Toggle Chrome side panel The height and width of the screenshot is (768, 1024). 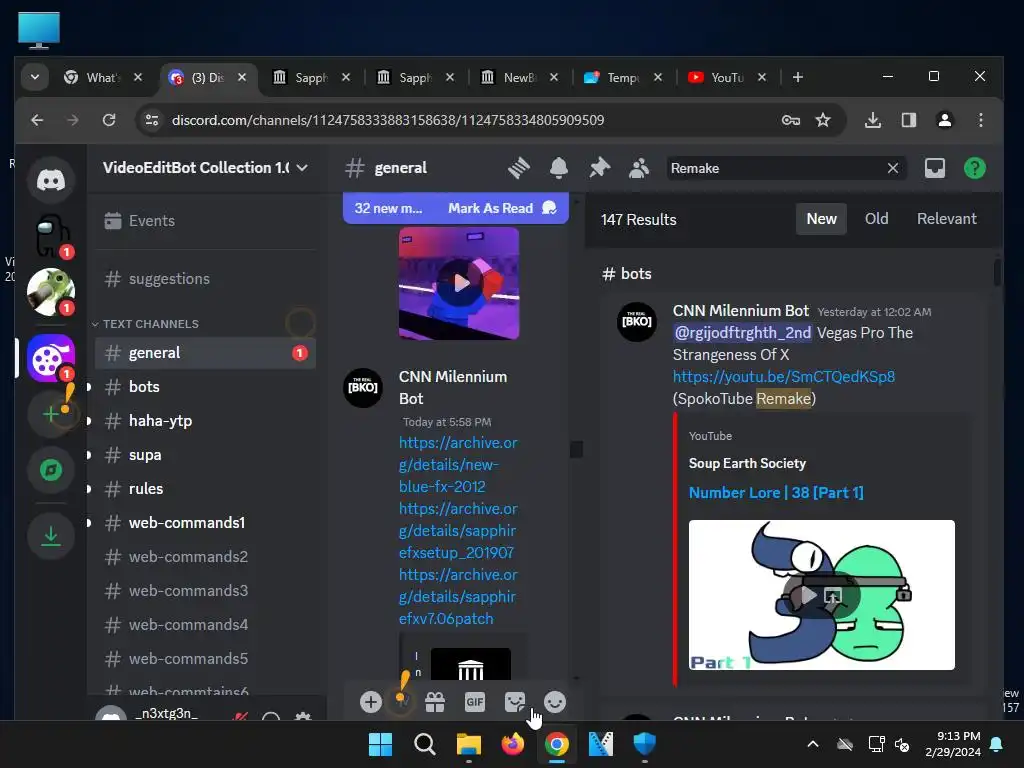coord(908,120)
